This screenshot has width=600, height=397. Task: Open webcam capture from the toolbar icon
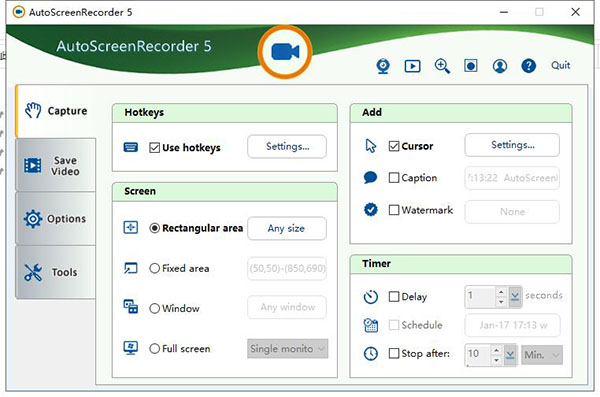point(383,66)
